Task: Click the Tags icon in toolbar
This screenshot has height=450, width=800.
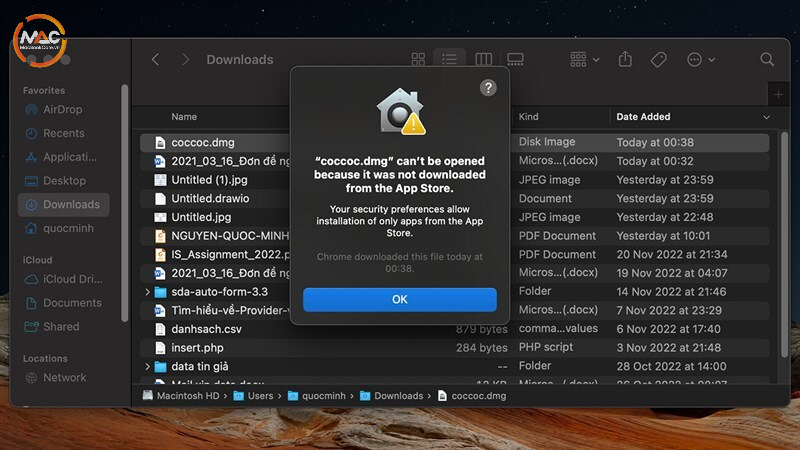Action: coord(658,60)
